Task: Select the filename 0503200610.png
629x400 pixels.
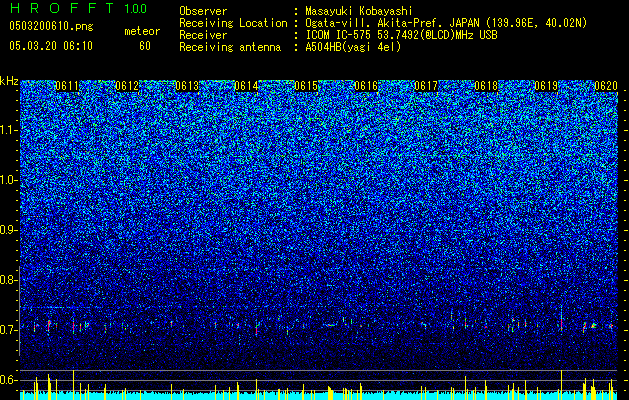Action: pos(51,26)
